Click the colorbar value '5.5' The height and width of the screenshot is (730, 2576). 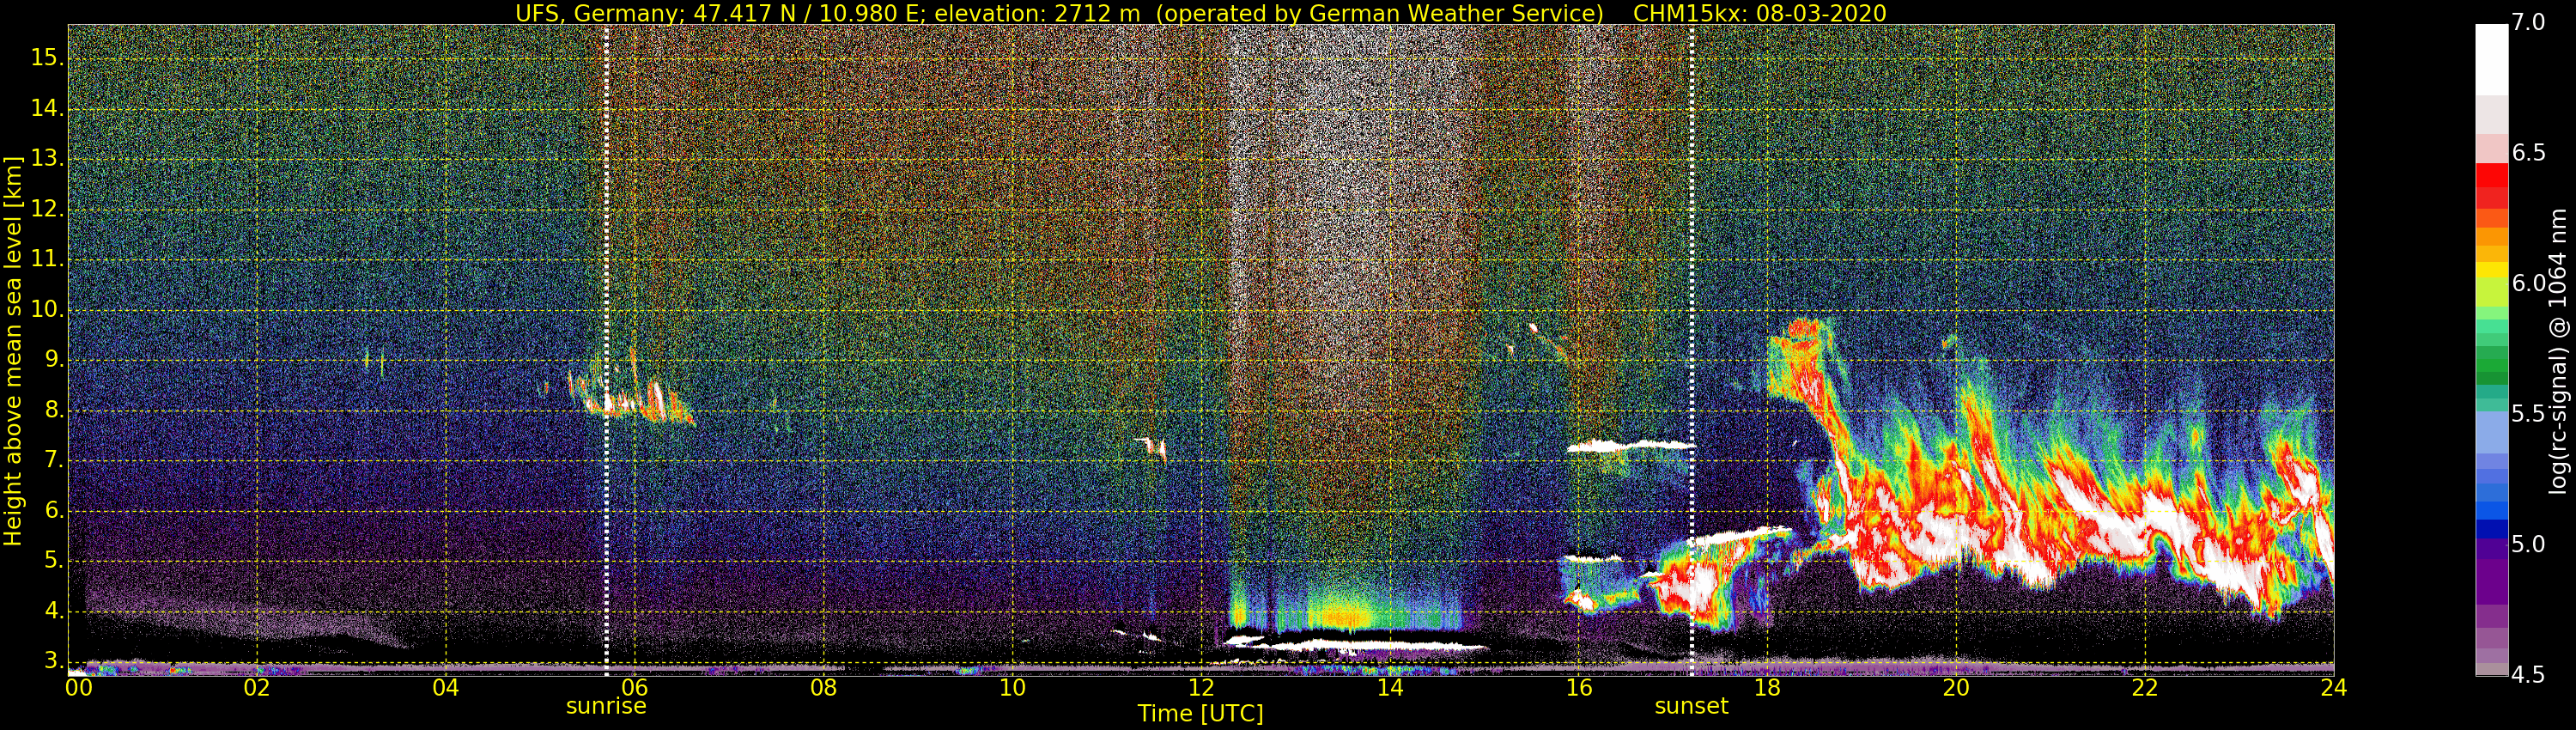click(2529, 415)
